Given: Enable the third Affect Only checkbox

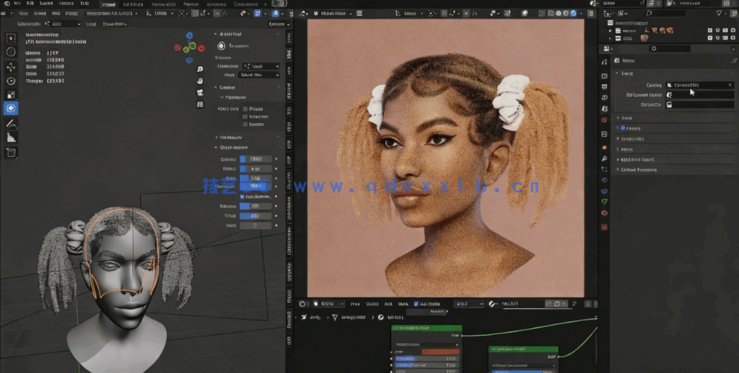Looking at the screenshot, I should pos(245,124).
